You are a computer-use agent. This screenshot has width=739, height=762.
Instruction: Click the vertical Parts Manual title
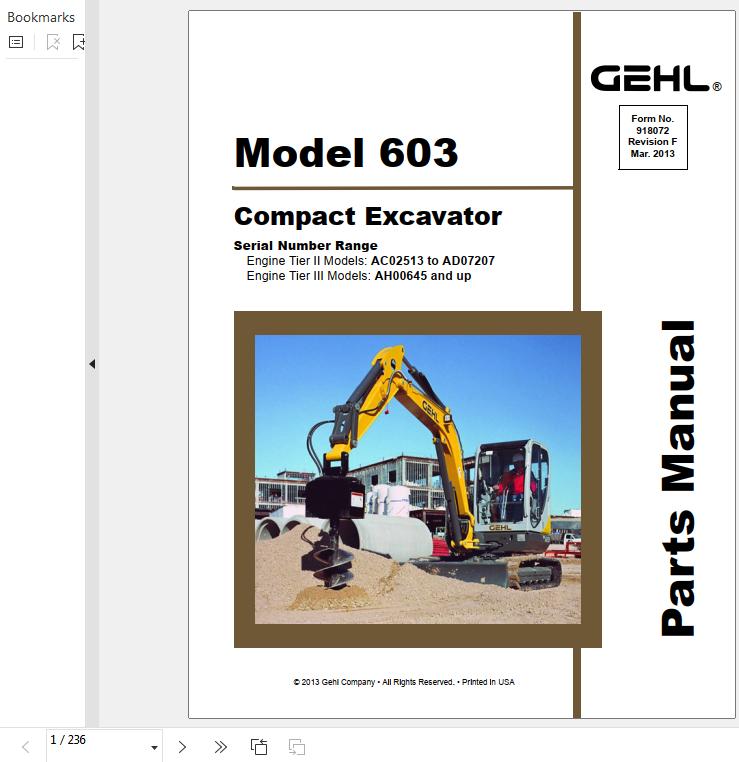[678, 479]
